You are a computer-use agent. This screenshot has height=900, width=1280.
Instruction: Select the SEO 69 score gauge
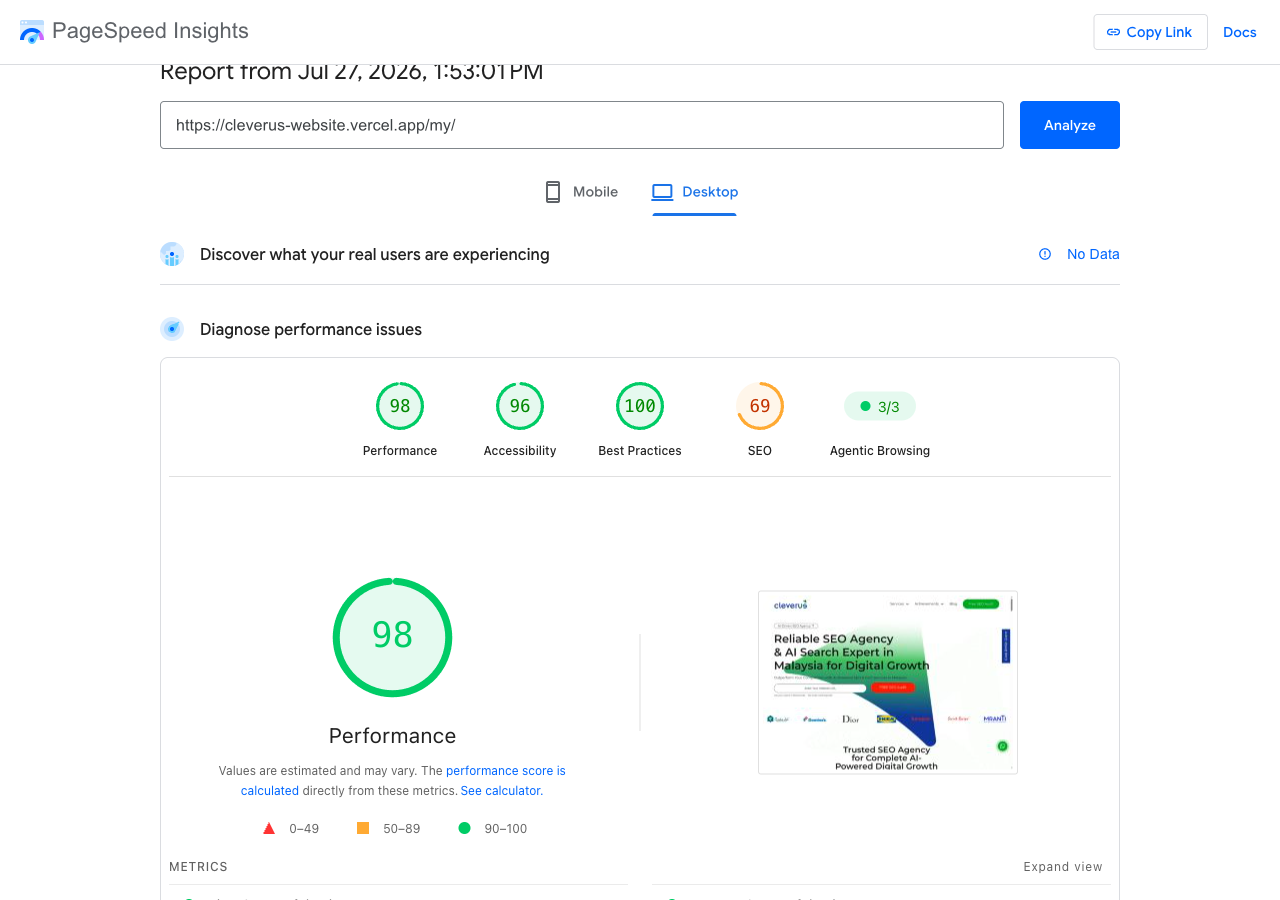coord(760,406)
